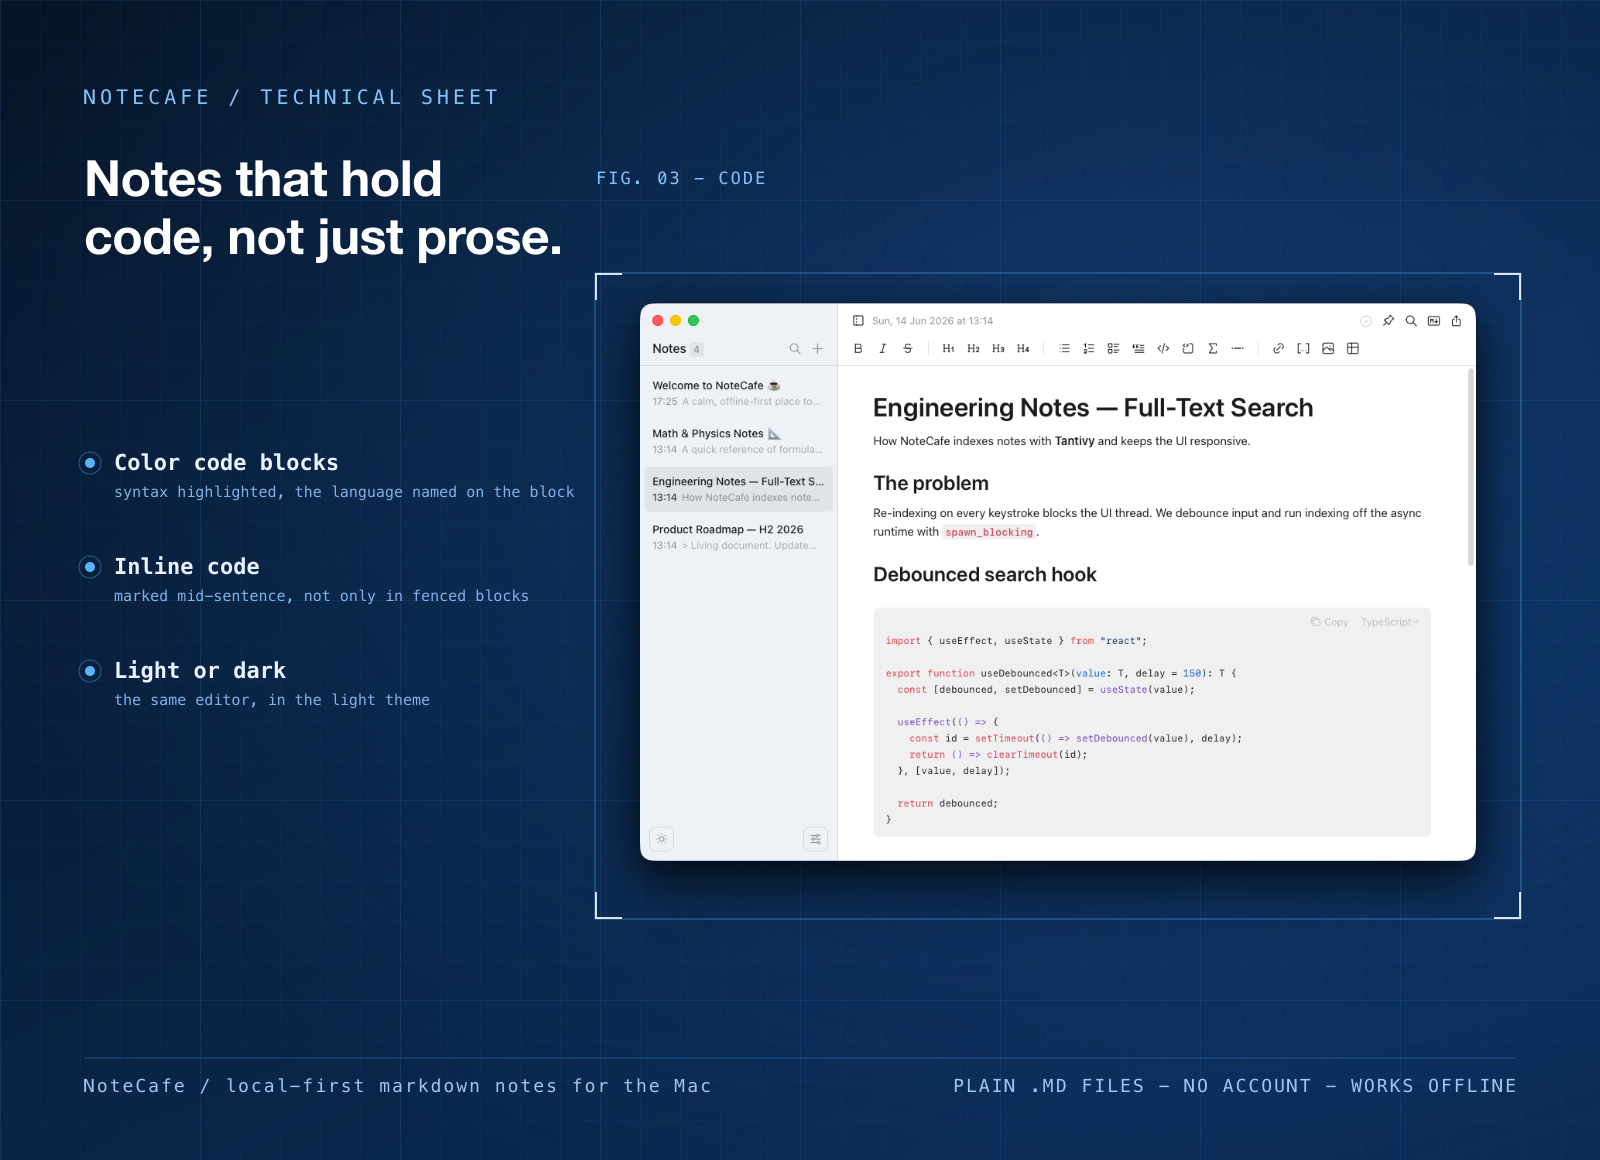Image resolution: width=1600 pixels, height=1160 pixels.
Task: Insert a bulleted list
Action: [x=1064, y=349]
